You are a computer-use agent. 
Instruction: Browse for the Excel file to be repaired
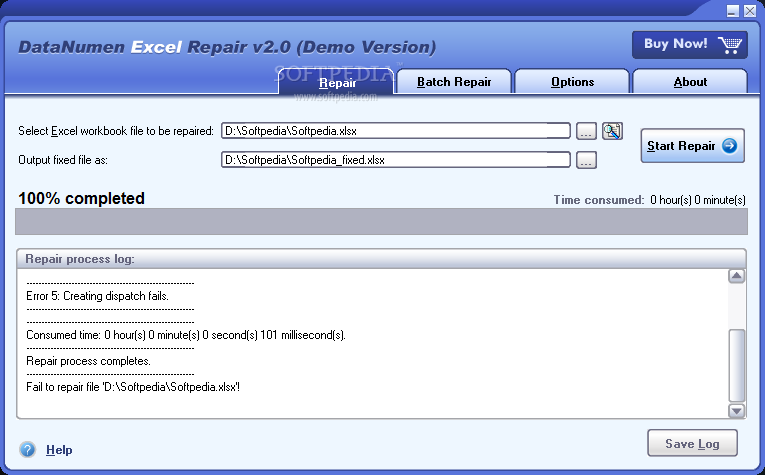tap(586, 131)
